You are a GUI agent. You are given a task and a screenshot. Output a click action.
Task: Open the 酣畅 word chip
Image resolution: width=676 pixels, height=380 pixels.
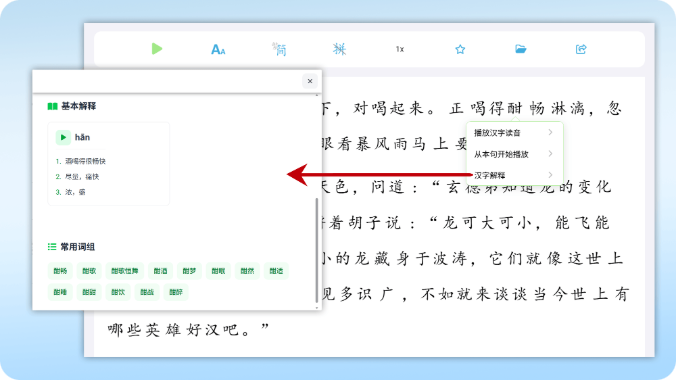coord(60,271)
